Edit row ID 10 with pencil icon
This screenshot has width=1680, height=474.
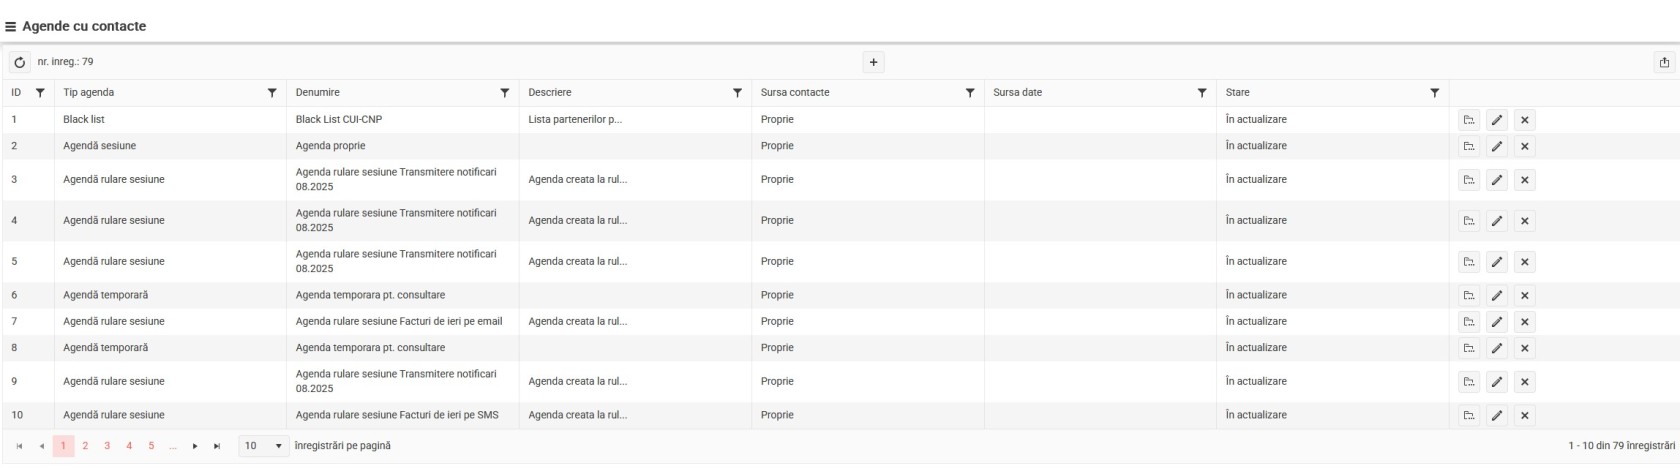(1496, 416)
